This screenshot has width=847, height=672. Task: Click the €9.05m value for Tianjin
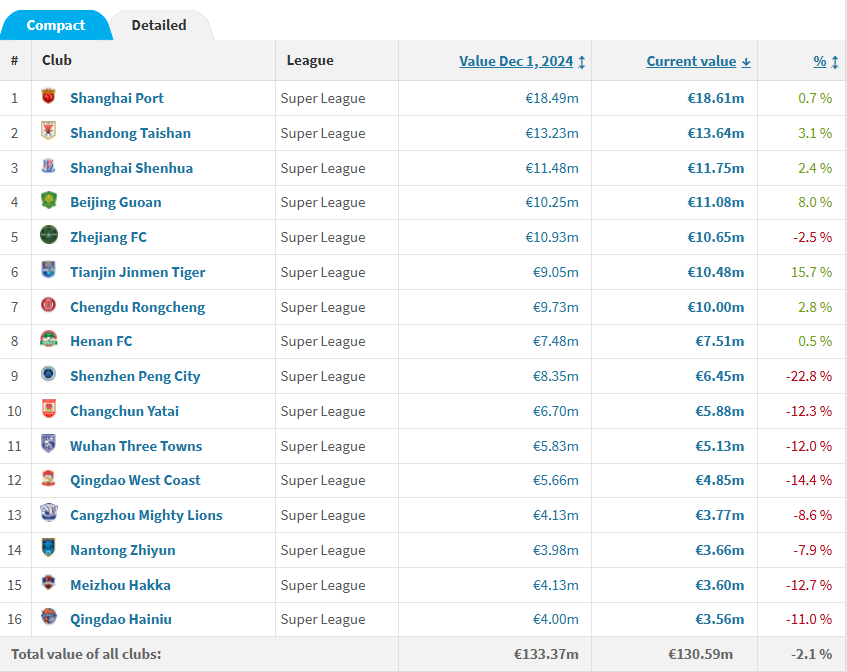555,272
